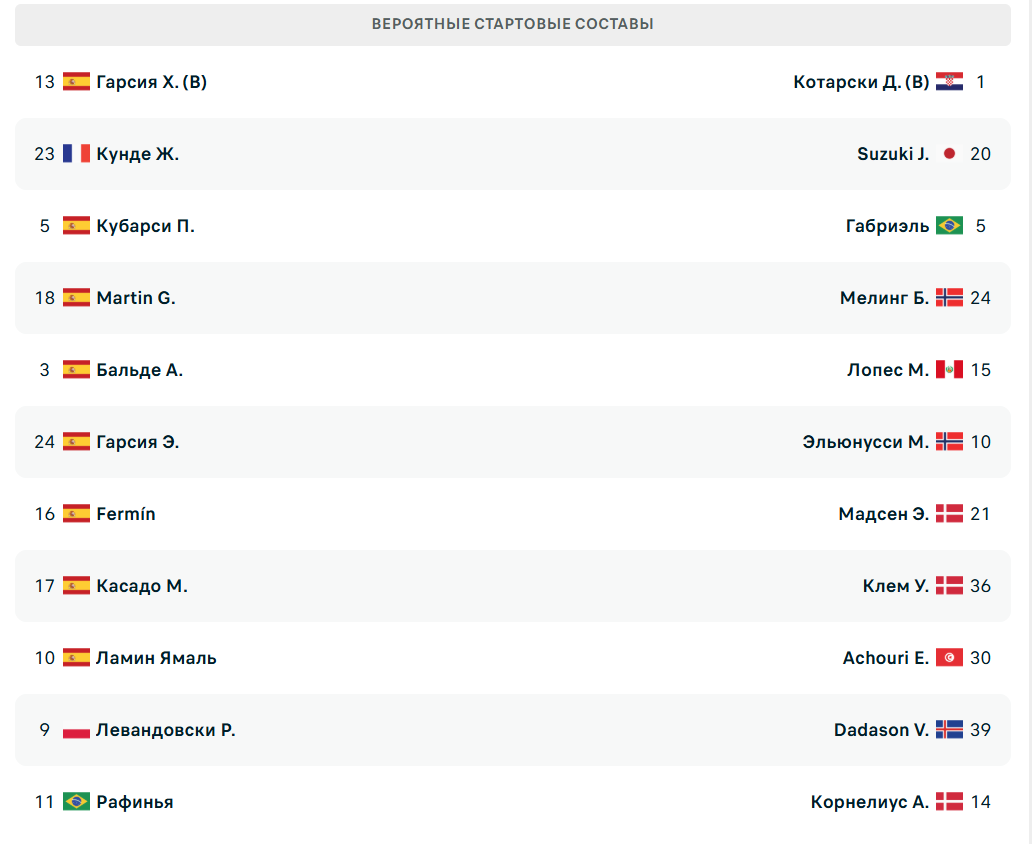Open Левандовски Р. player page
This screenshot has width=1032, height=844.
[165, 730]
